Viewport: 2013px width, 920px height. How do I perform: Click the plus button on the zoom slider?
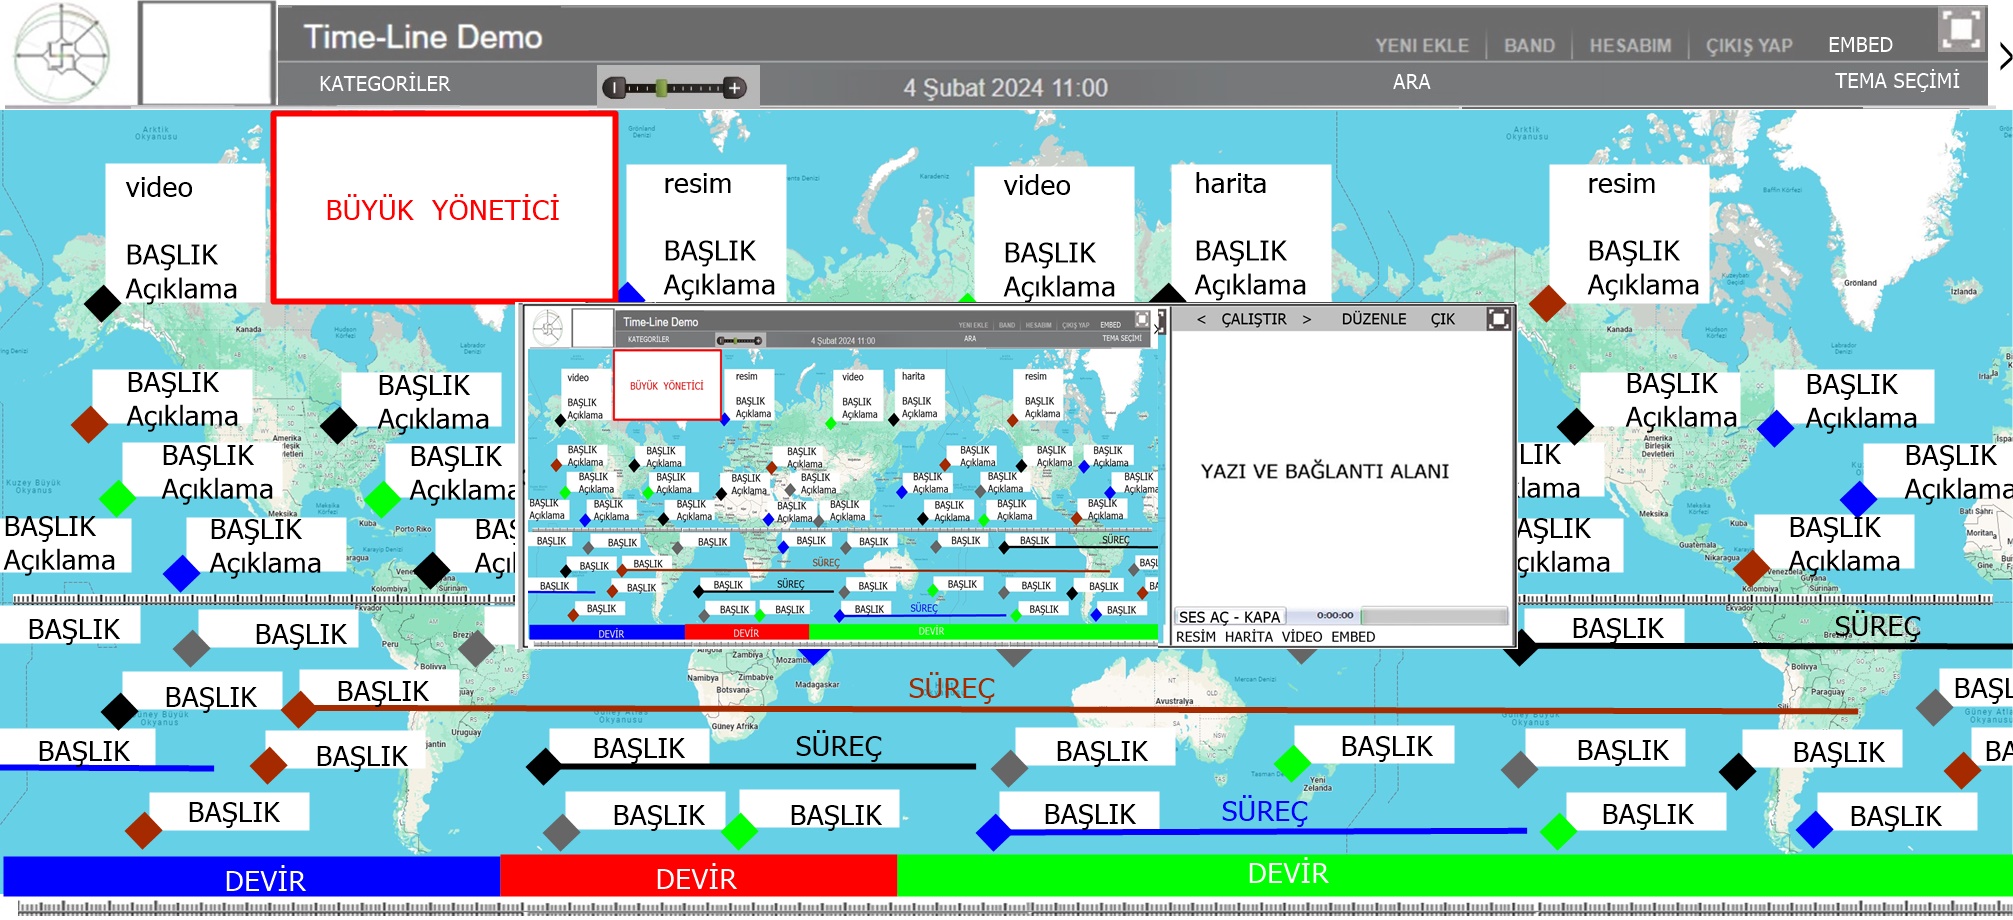[735, 88]
